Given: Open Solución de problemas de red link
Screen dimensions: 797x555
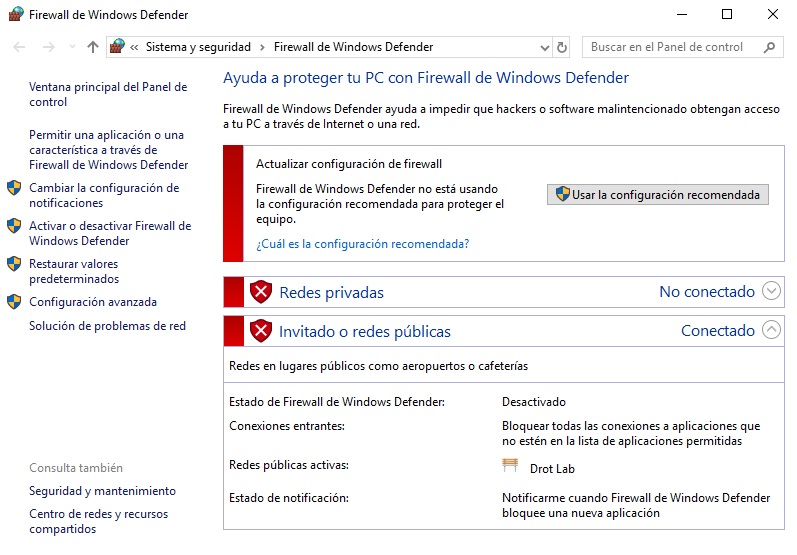Looking at the screenshot, I should pyautogui.click(x=107, y=326).
